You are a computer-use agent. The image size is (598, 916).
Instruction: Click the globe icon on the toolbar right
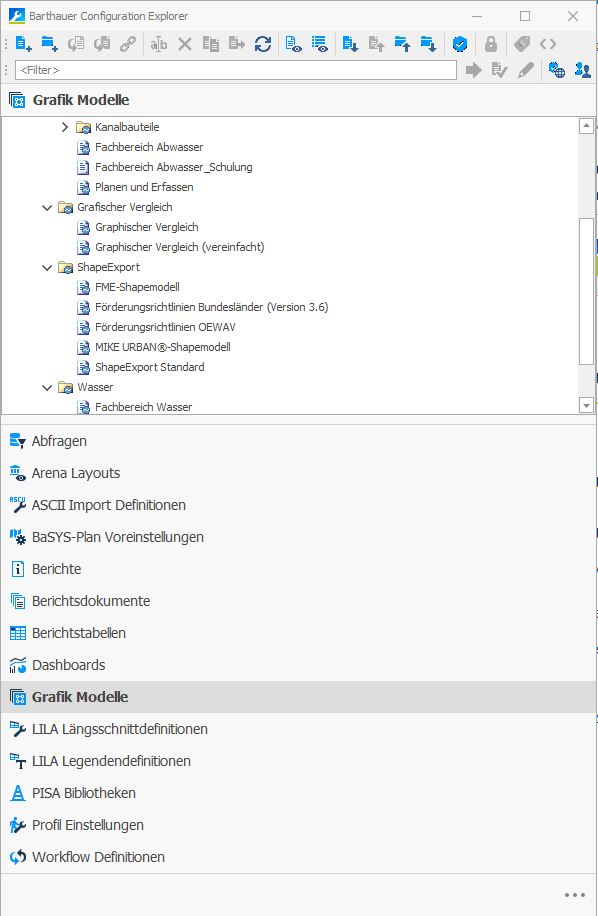click(x=558, y=71)
